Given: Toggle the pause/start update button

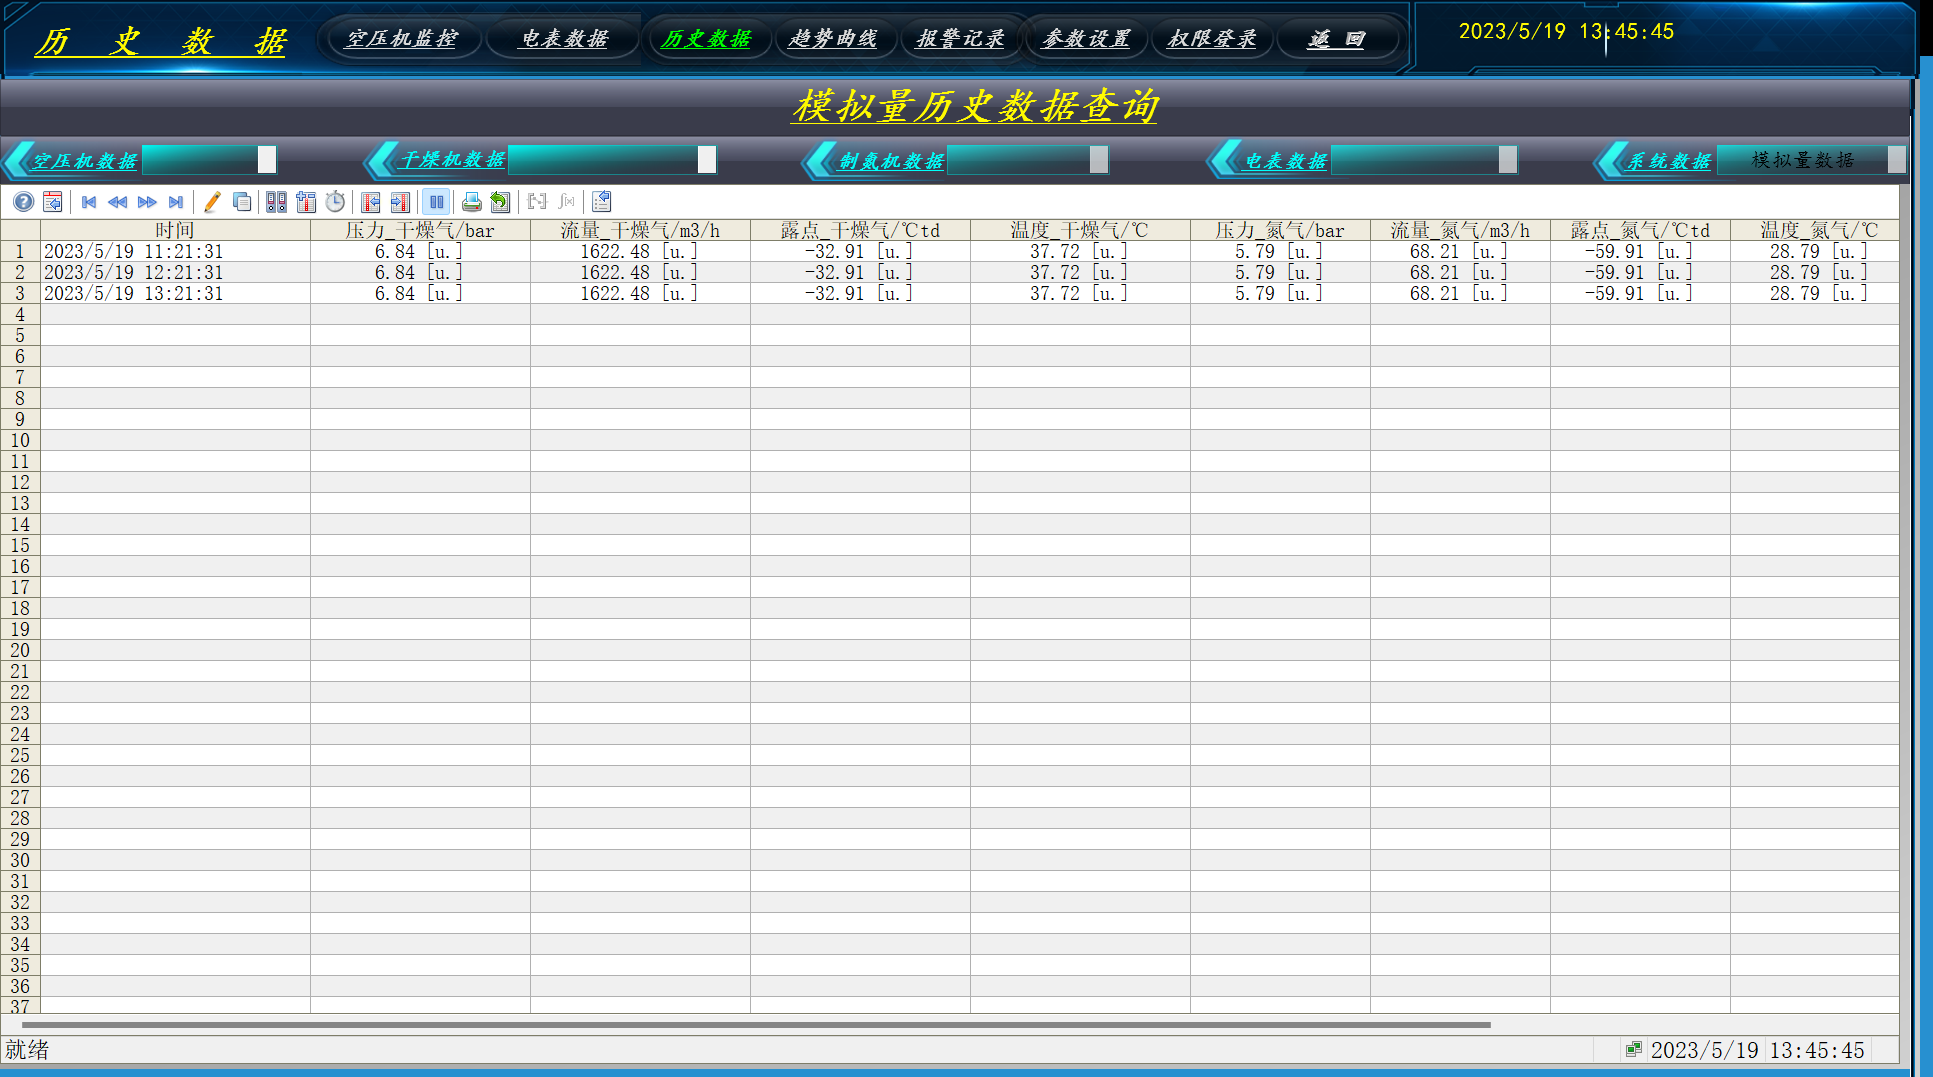Looking at the screenshot, I should pyautogui.click(x=436, y=202).
